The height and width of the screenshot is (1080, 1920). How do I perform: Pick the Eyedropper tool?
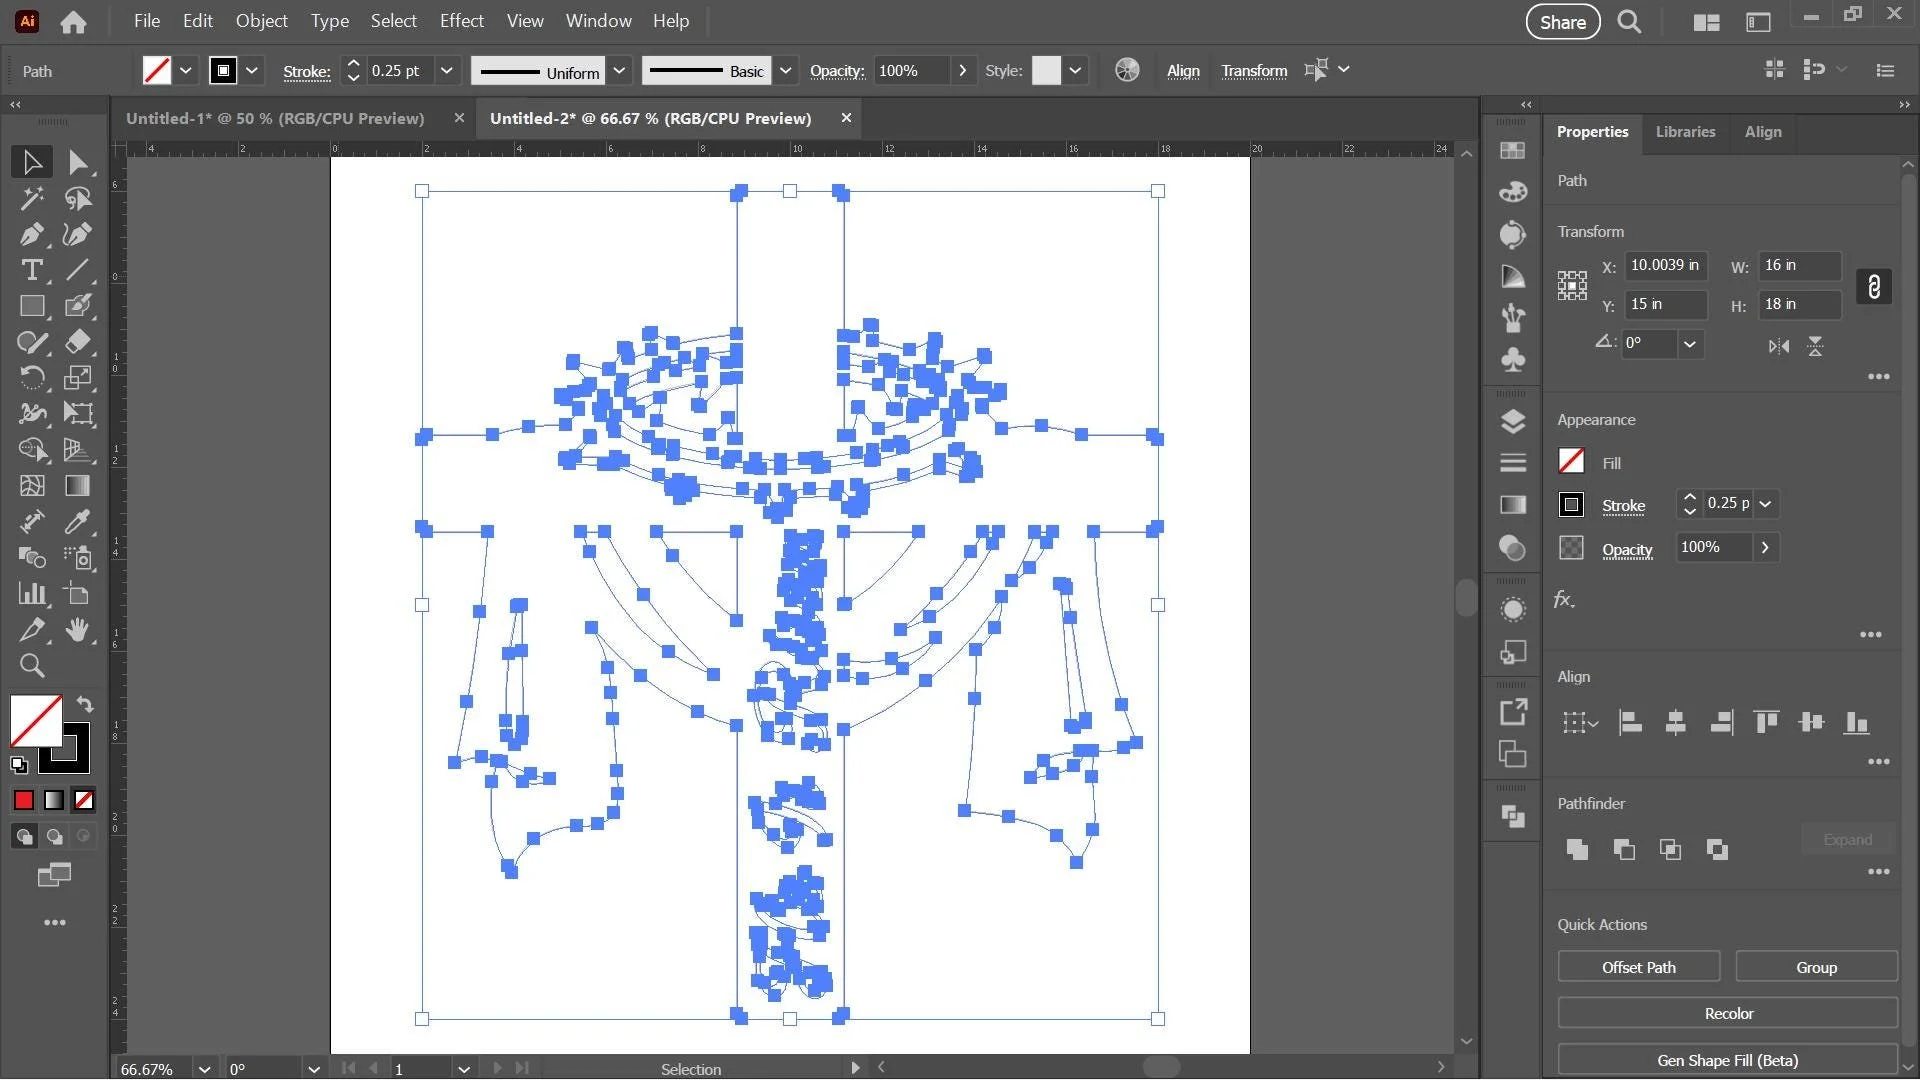click(x=77, y=521)
